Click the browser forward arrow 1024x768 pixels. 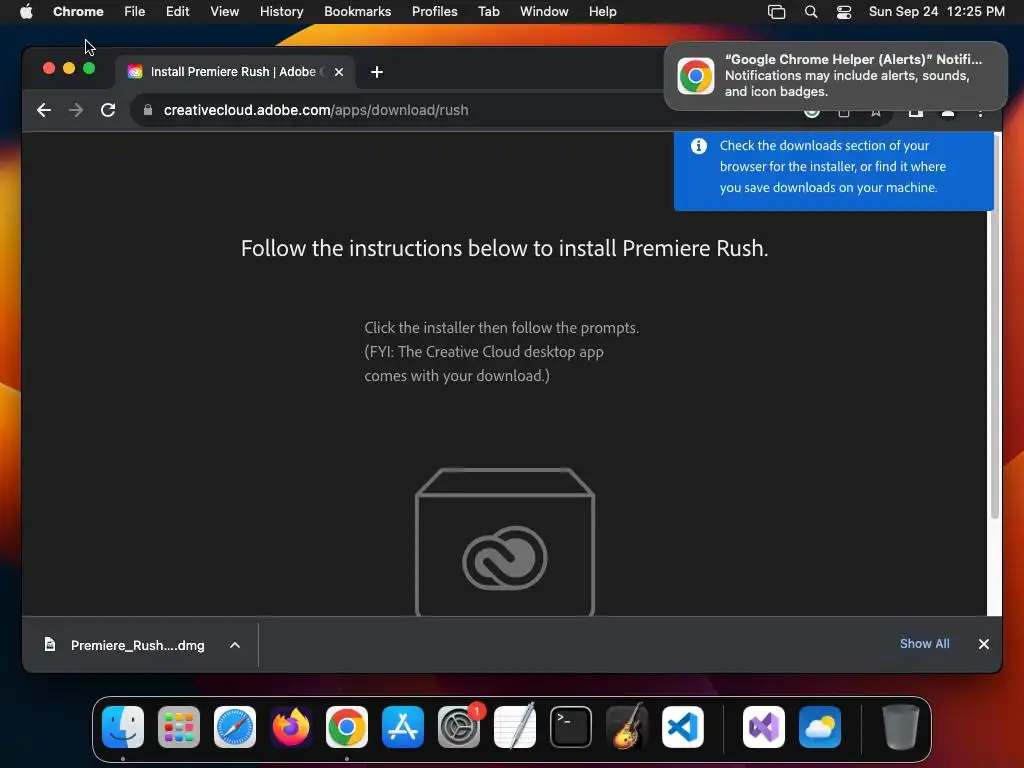76,110
